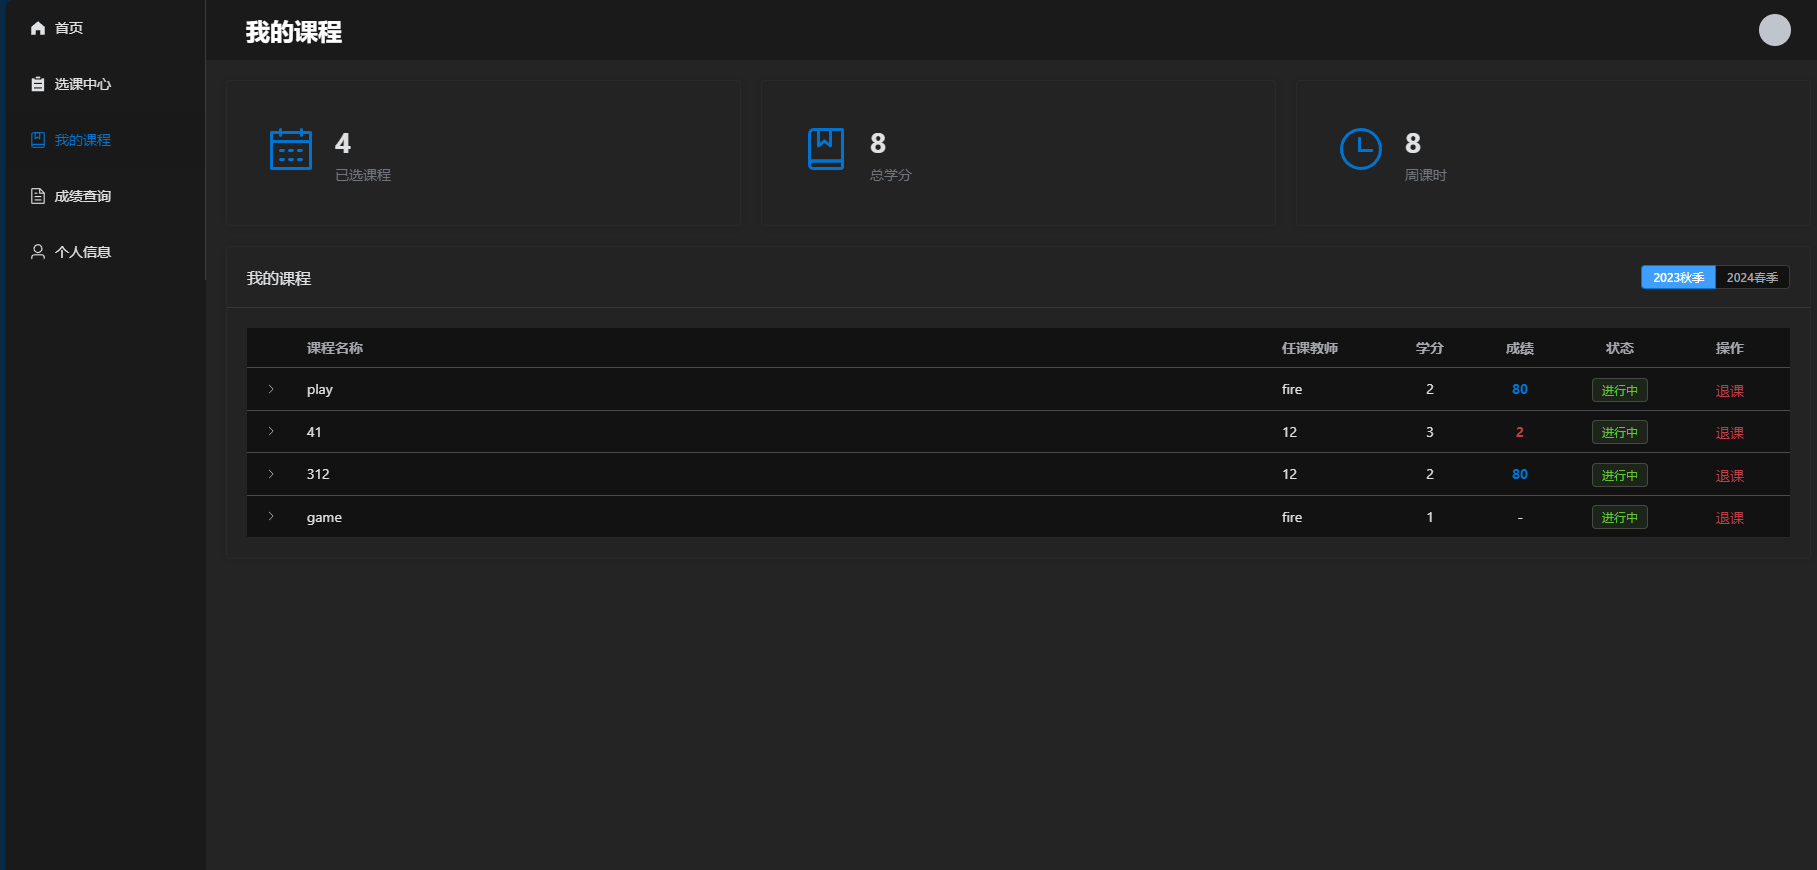
Task: Switch to the 2024春季 semester
Action: point(1751,277)
